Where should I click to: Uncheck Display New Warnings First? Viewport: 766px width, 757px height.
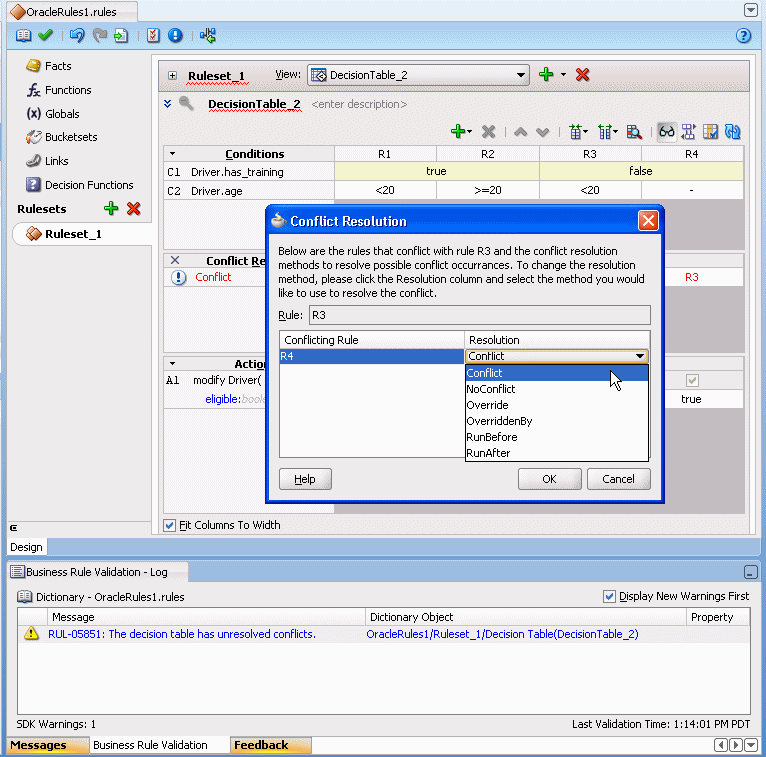click(x=609, y=596)
